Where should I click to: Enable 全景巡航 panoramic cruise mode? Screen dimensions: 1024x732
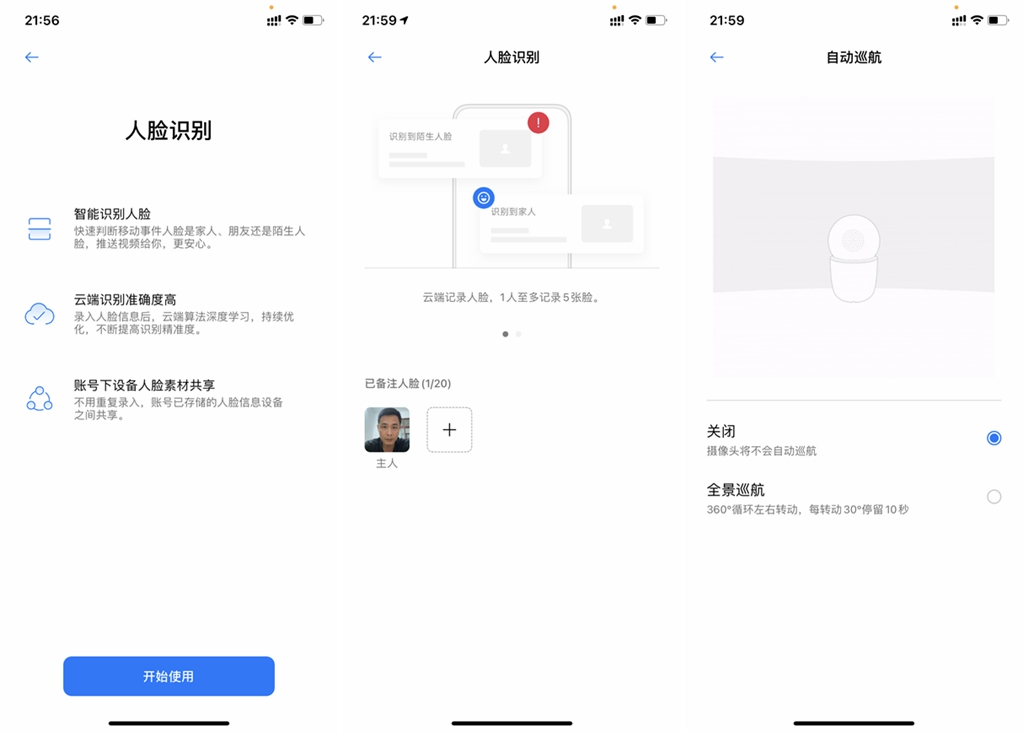click(993, 496)
